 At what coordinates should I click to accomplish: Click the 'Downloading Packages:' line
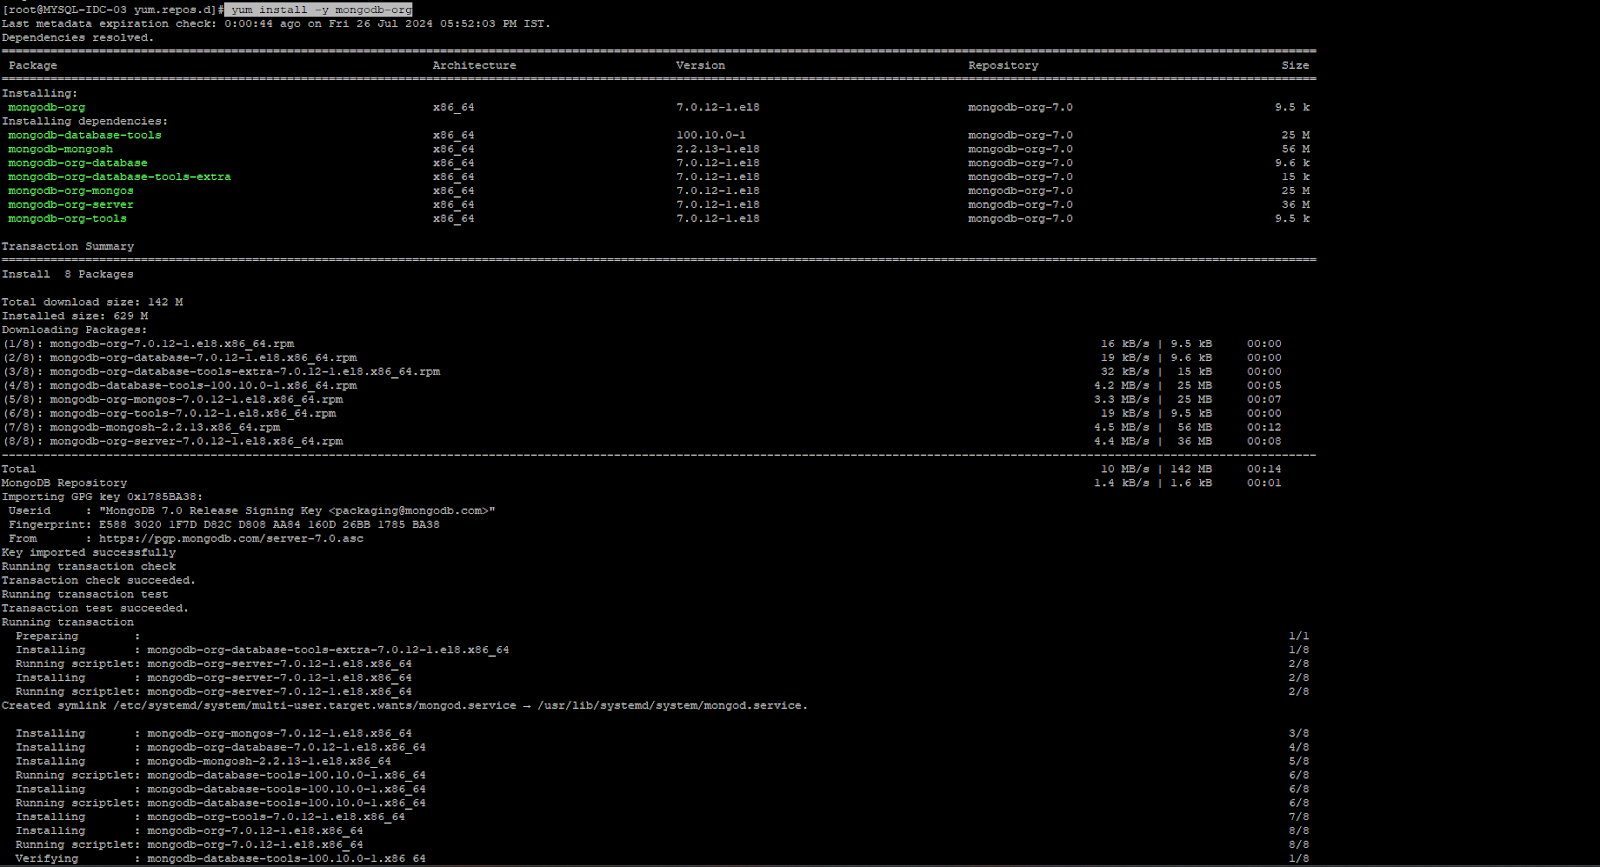point(75,330)
